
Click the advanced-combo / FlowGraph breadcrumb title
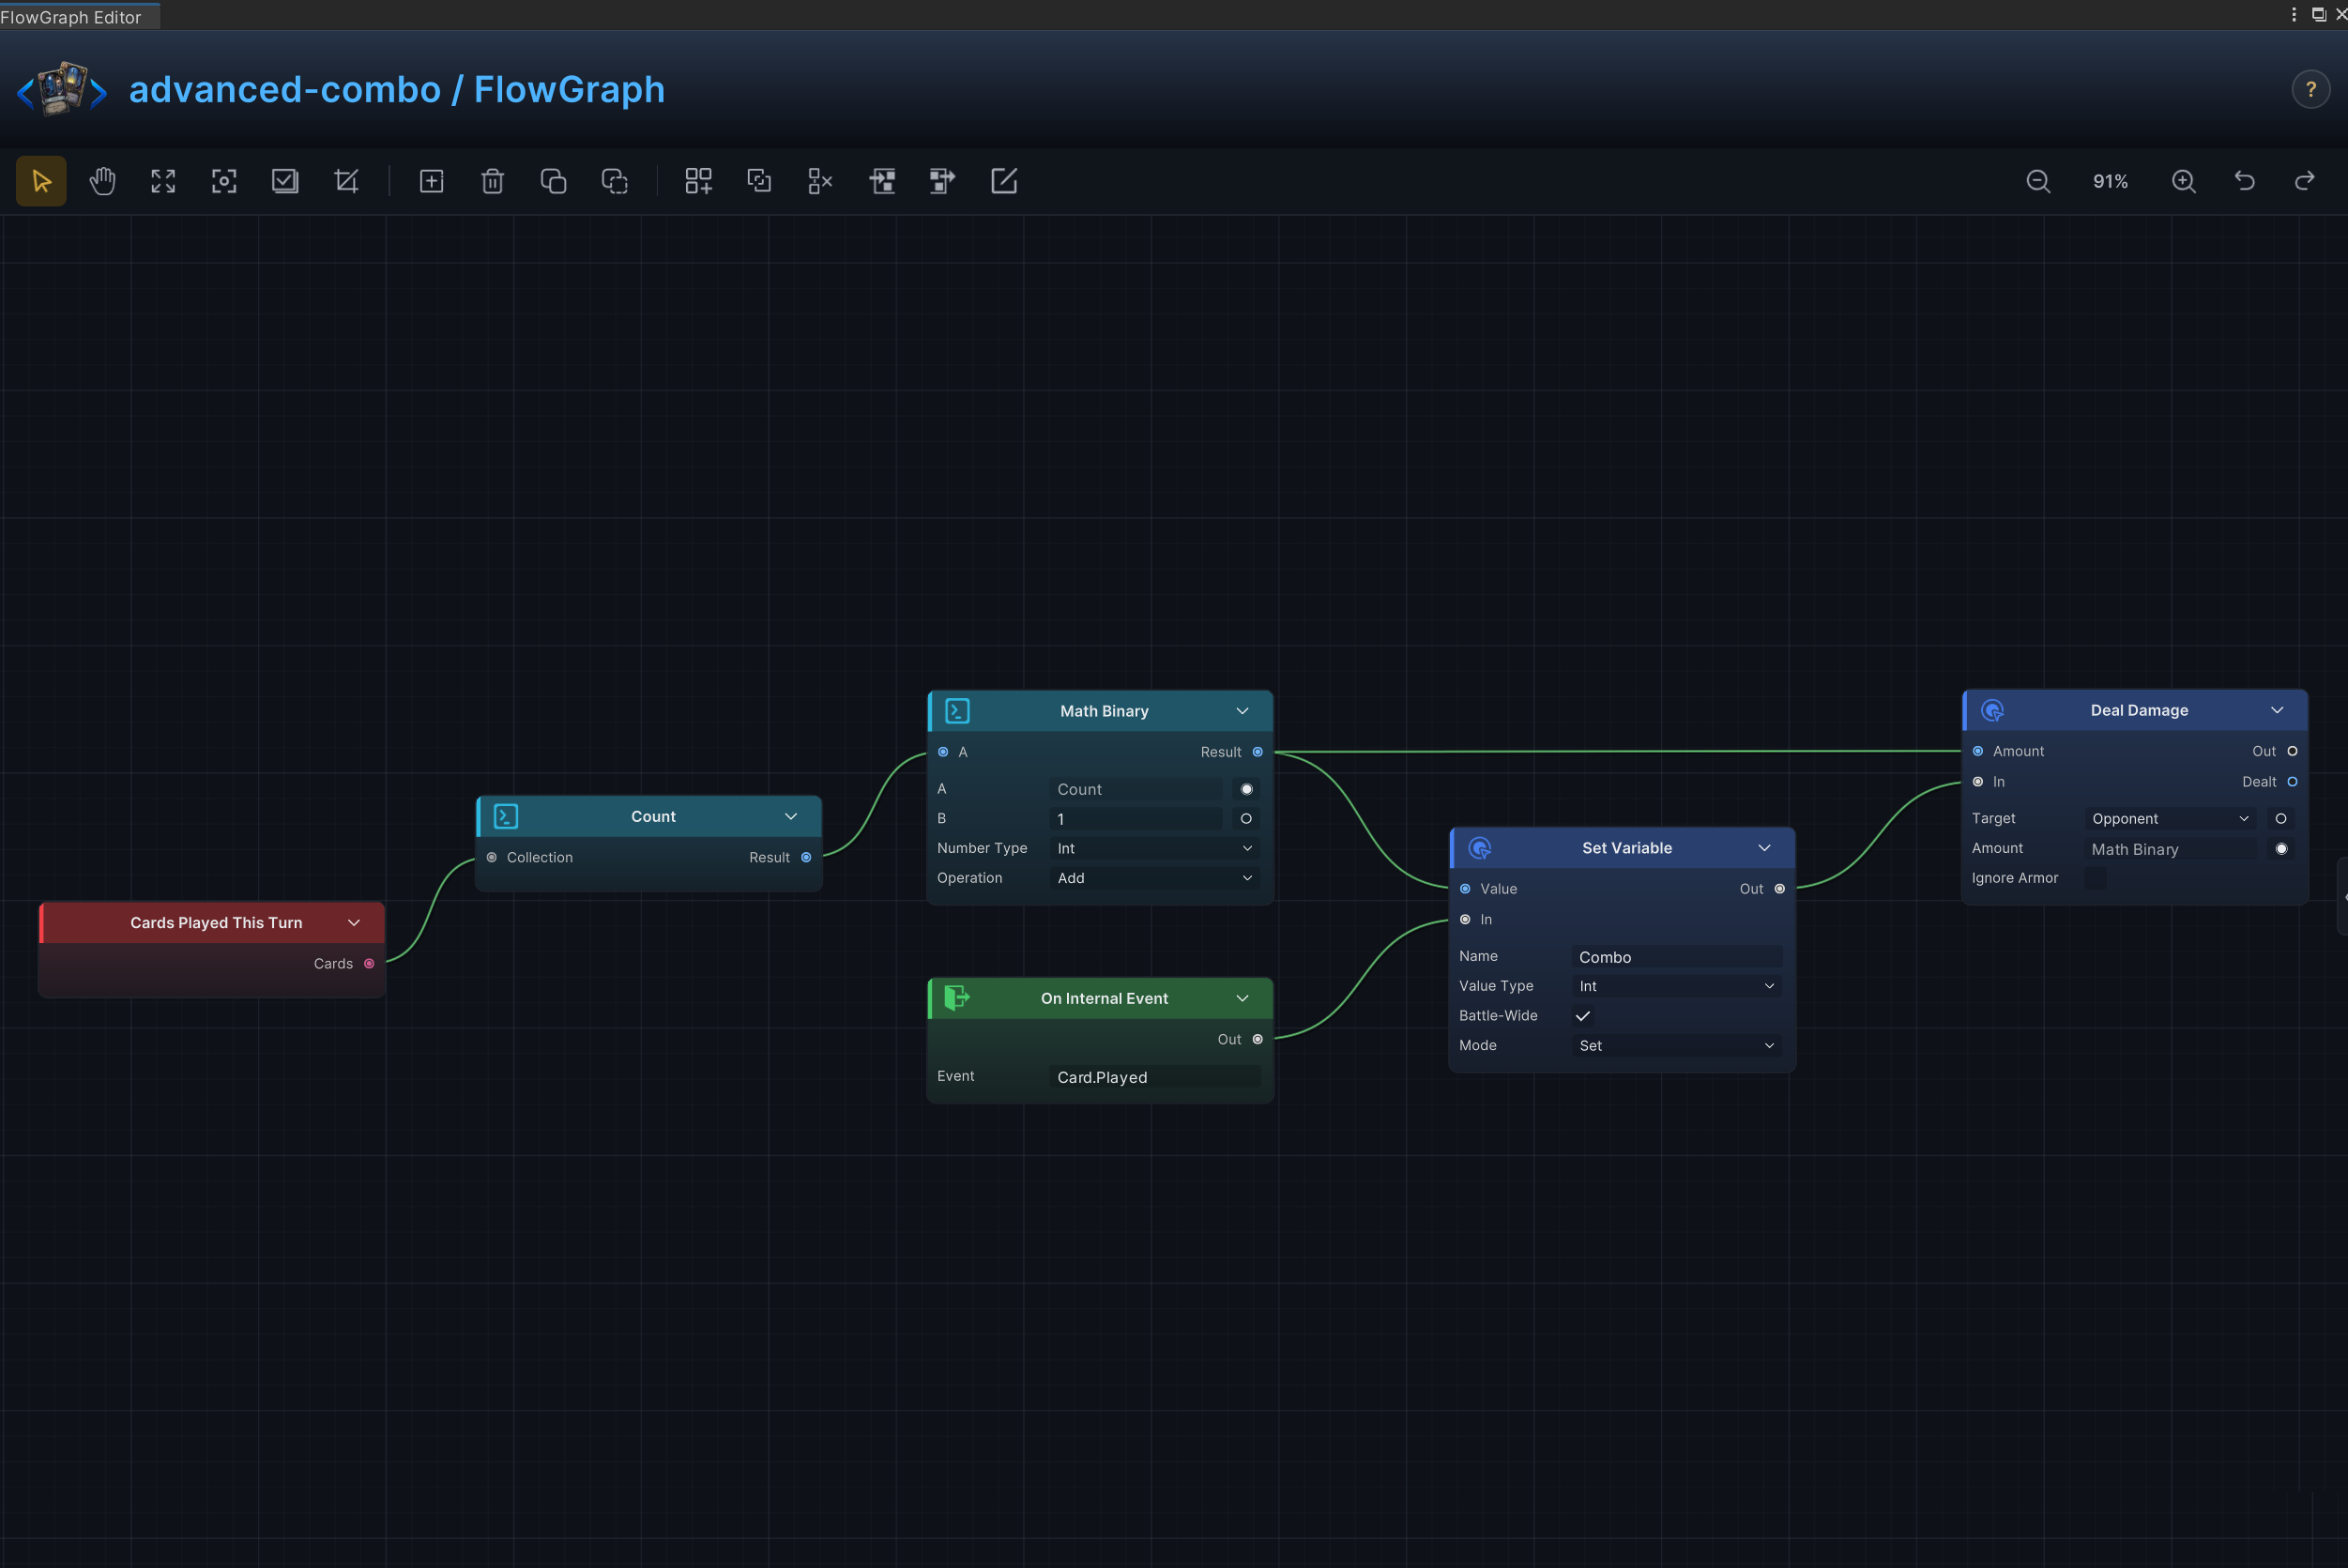(x=397, y=90)
